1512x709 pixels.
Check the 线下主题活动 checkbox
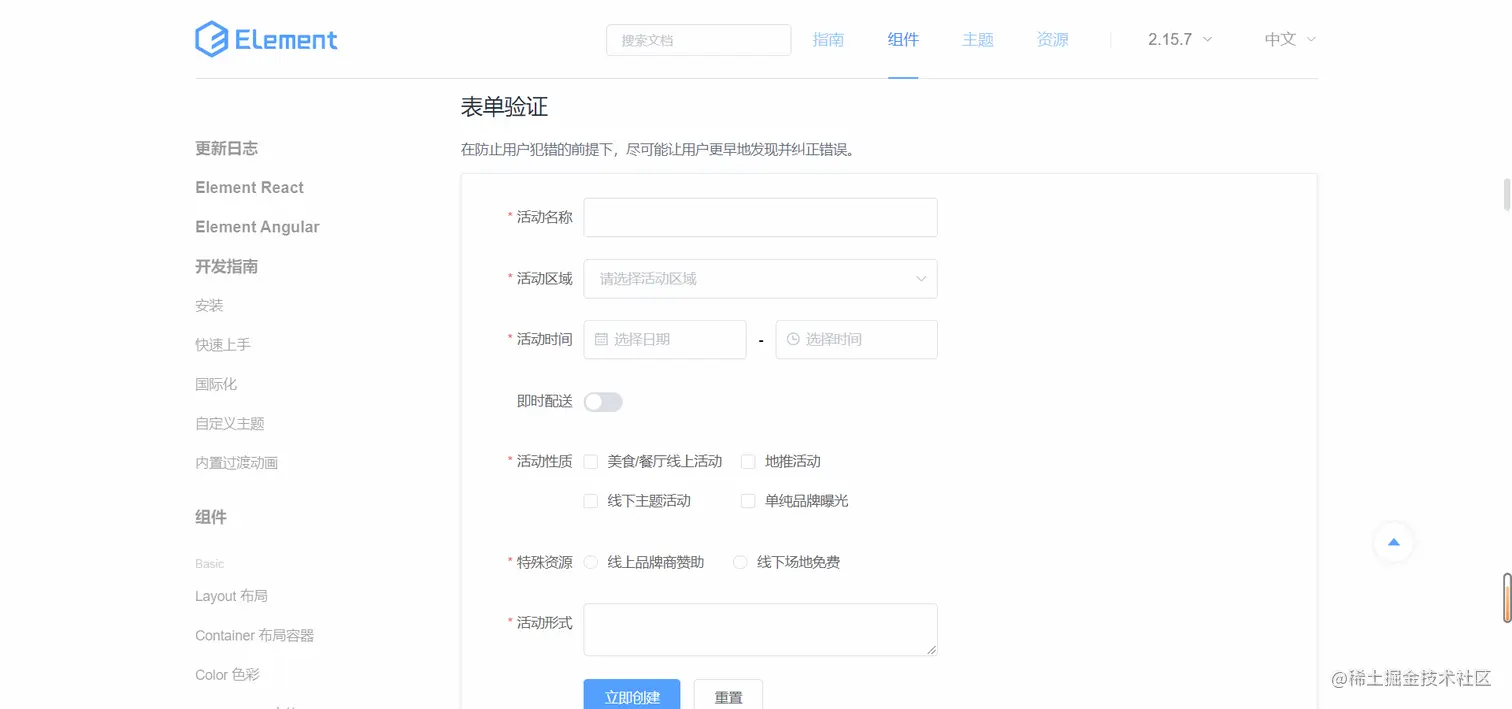tap(591, 500)
